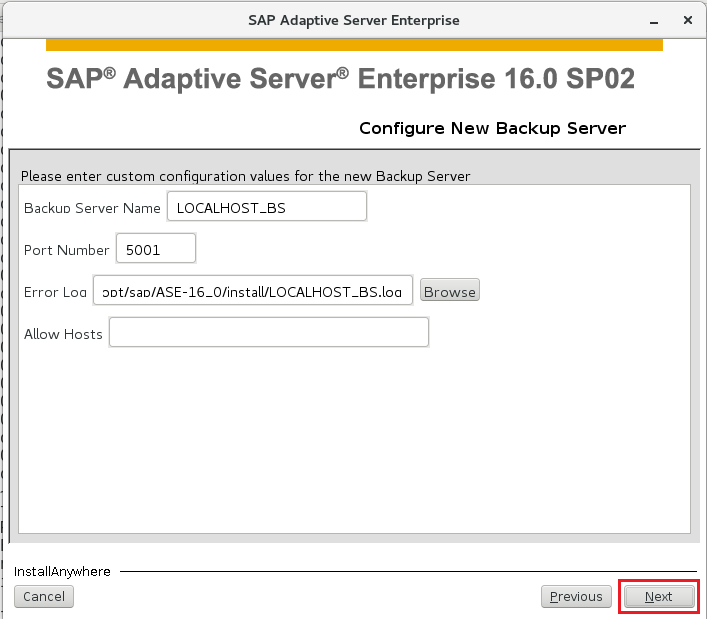707x619 pixels.
Task: Close the SAP Adaptive Server Enterprise window
Action: (688, 20)
